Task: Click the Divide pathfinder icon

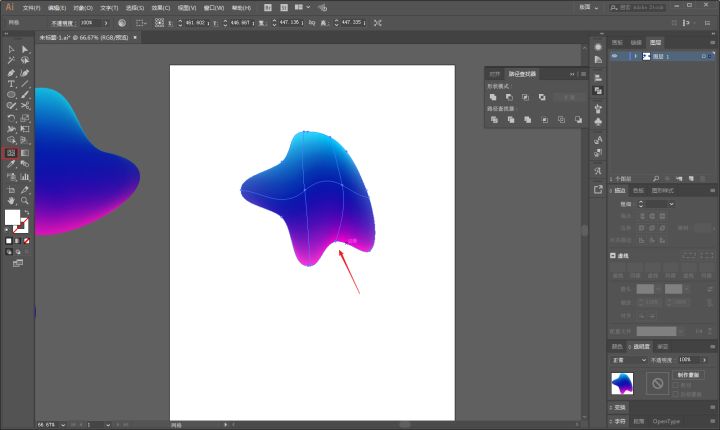Action: (493, 119)
